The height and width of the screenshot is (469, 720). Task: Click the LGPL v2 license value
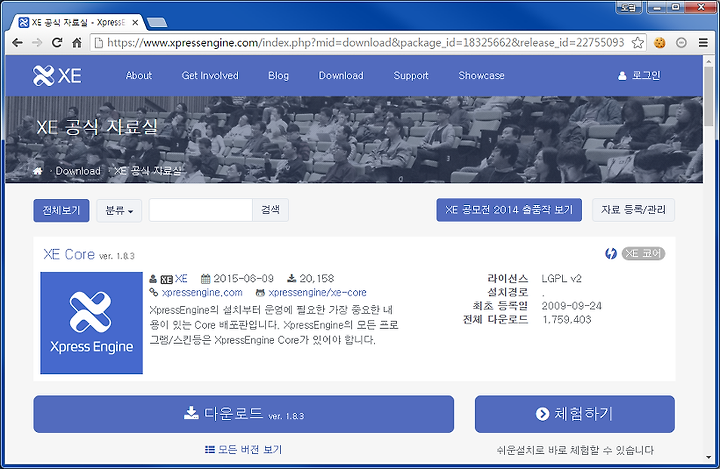tap(561, 278)
